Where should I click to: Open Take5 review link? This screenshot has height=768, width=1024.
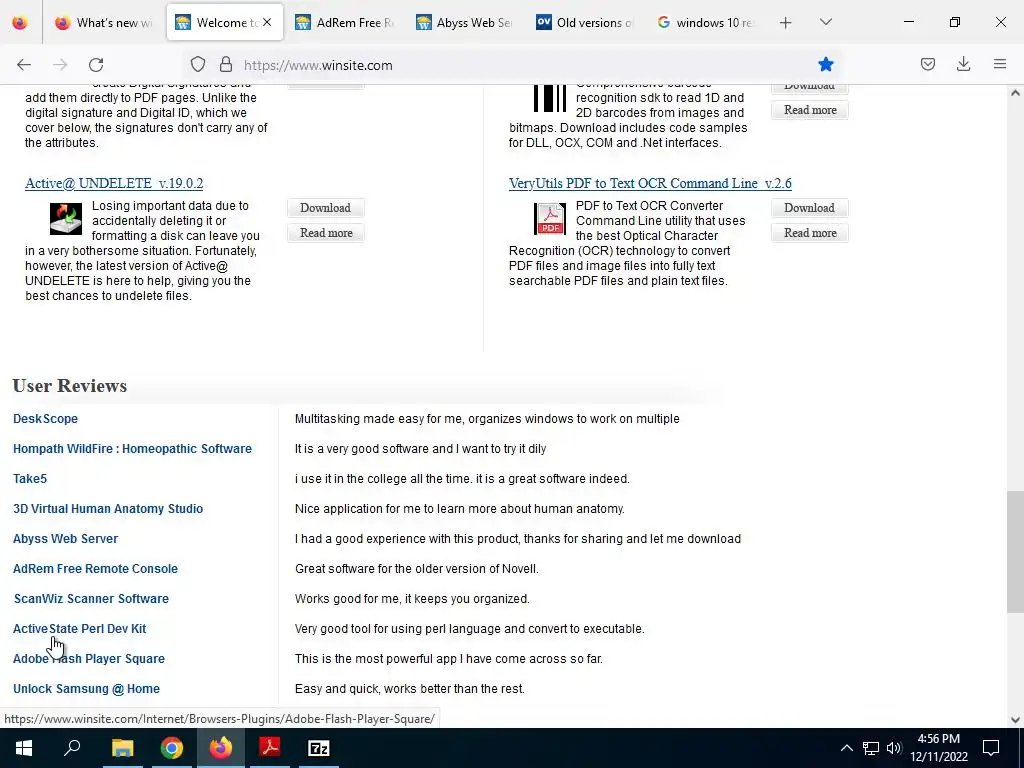coord(30,479)
